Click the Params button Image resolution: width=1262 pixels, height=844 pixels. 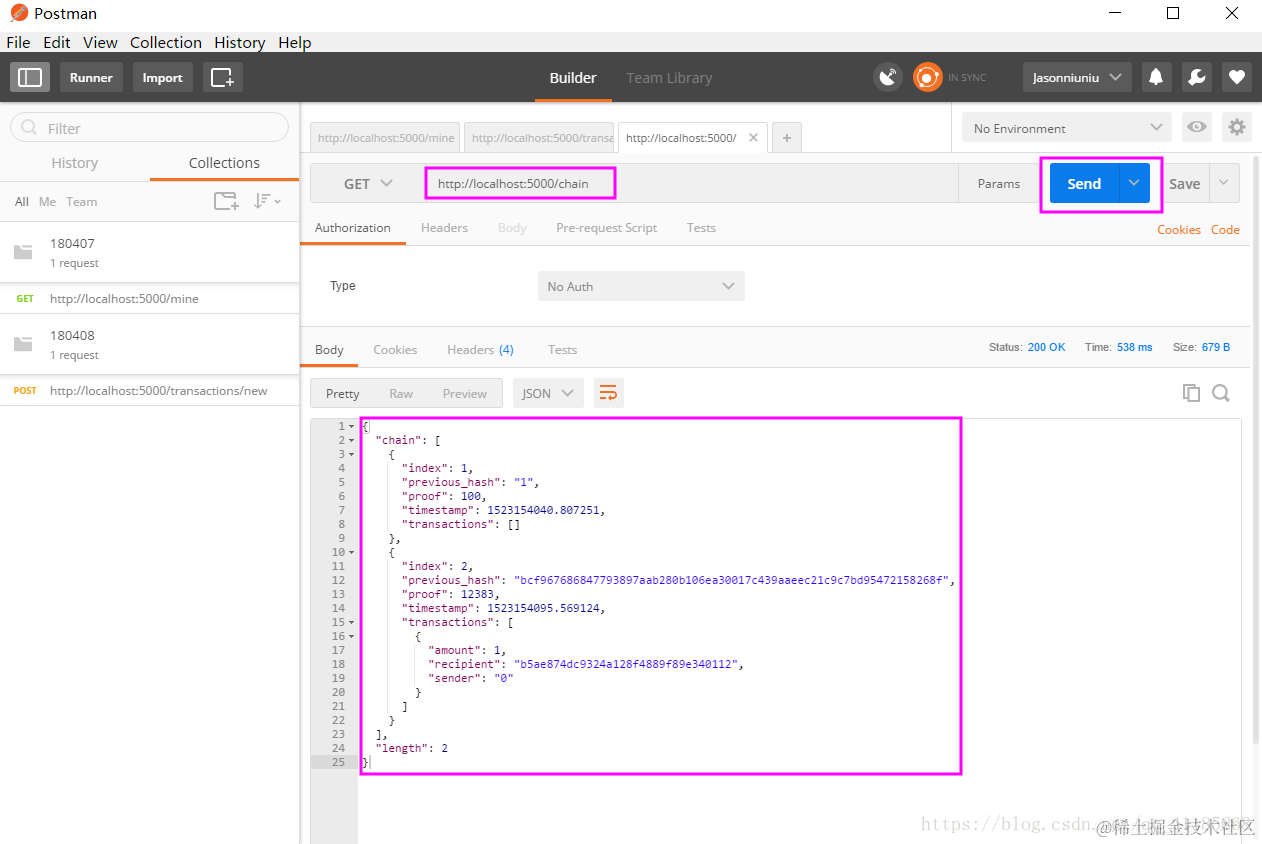click(x=999, y=183)
